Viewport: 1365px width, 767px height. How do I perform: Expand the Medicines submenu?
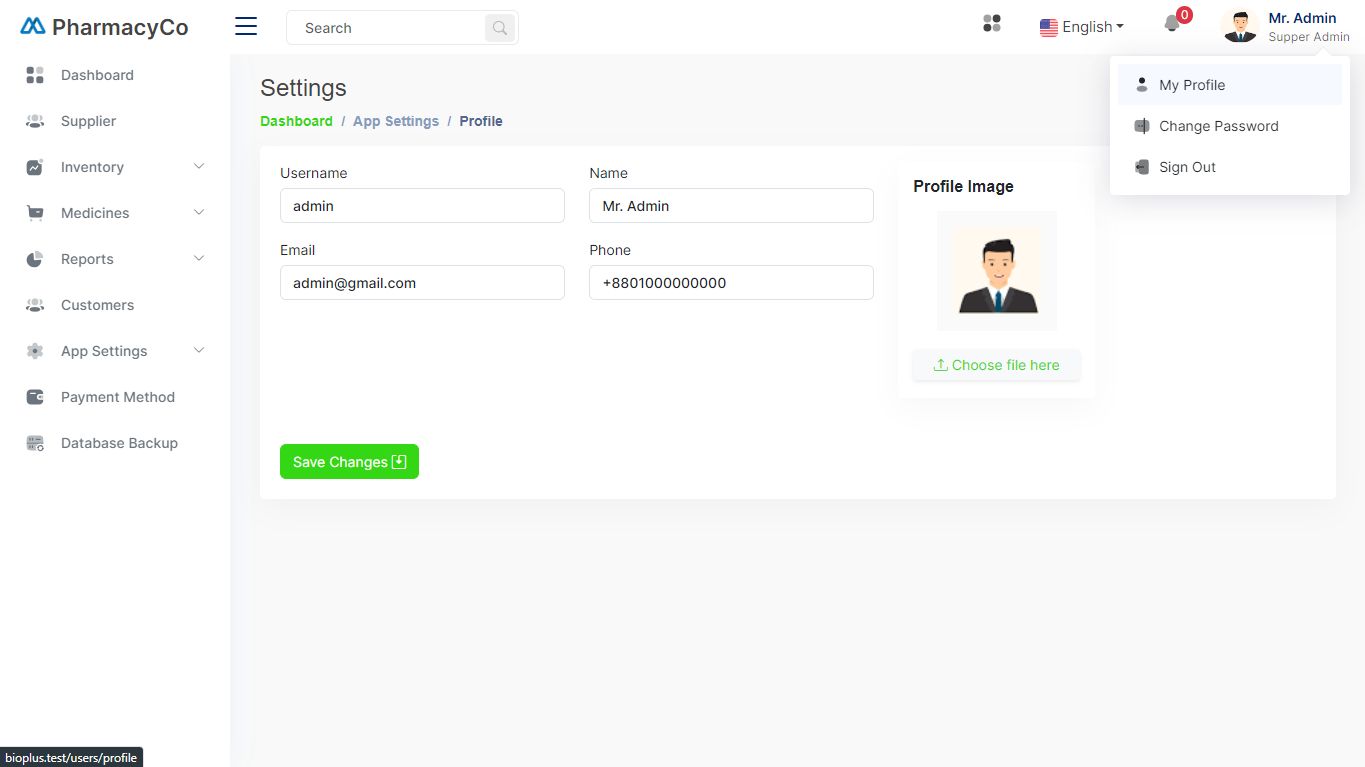pos(198,213)
